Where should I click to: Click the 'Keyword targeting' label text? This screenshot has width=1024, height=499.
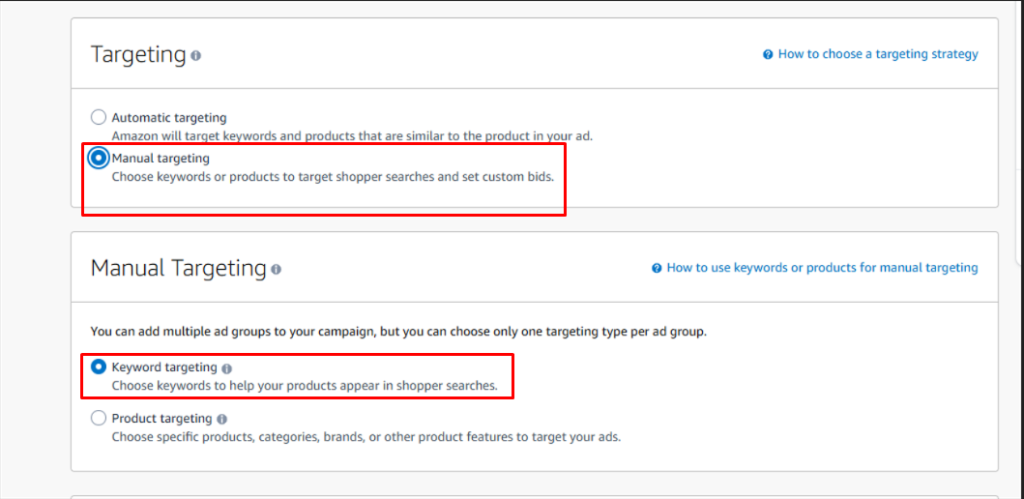pyautogui.click(x=164, y=368)
